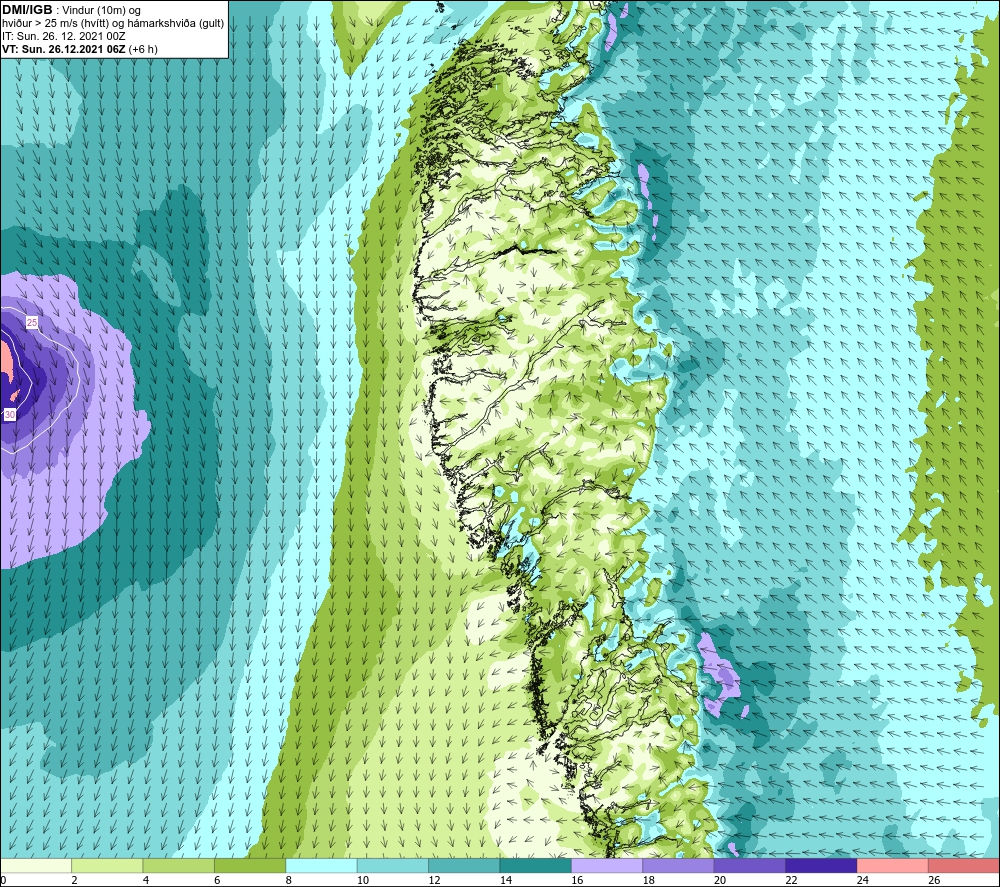Click the gust contour label '30'
Viewport: 1000px width, 887px height.
tap(10, 414)
